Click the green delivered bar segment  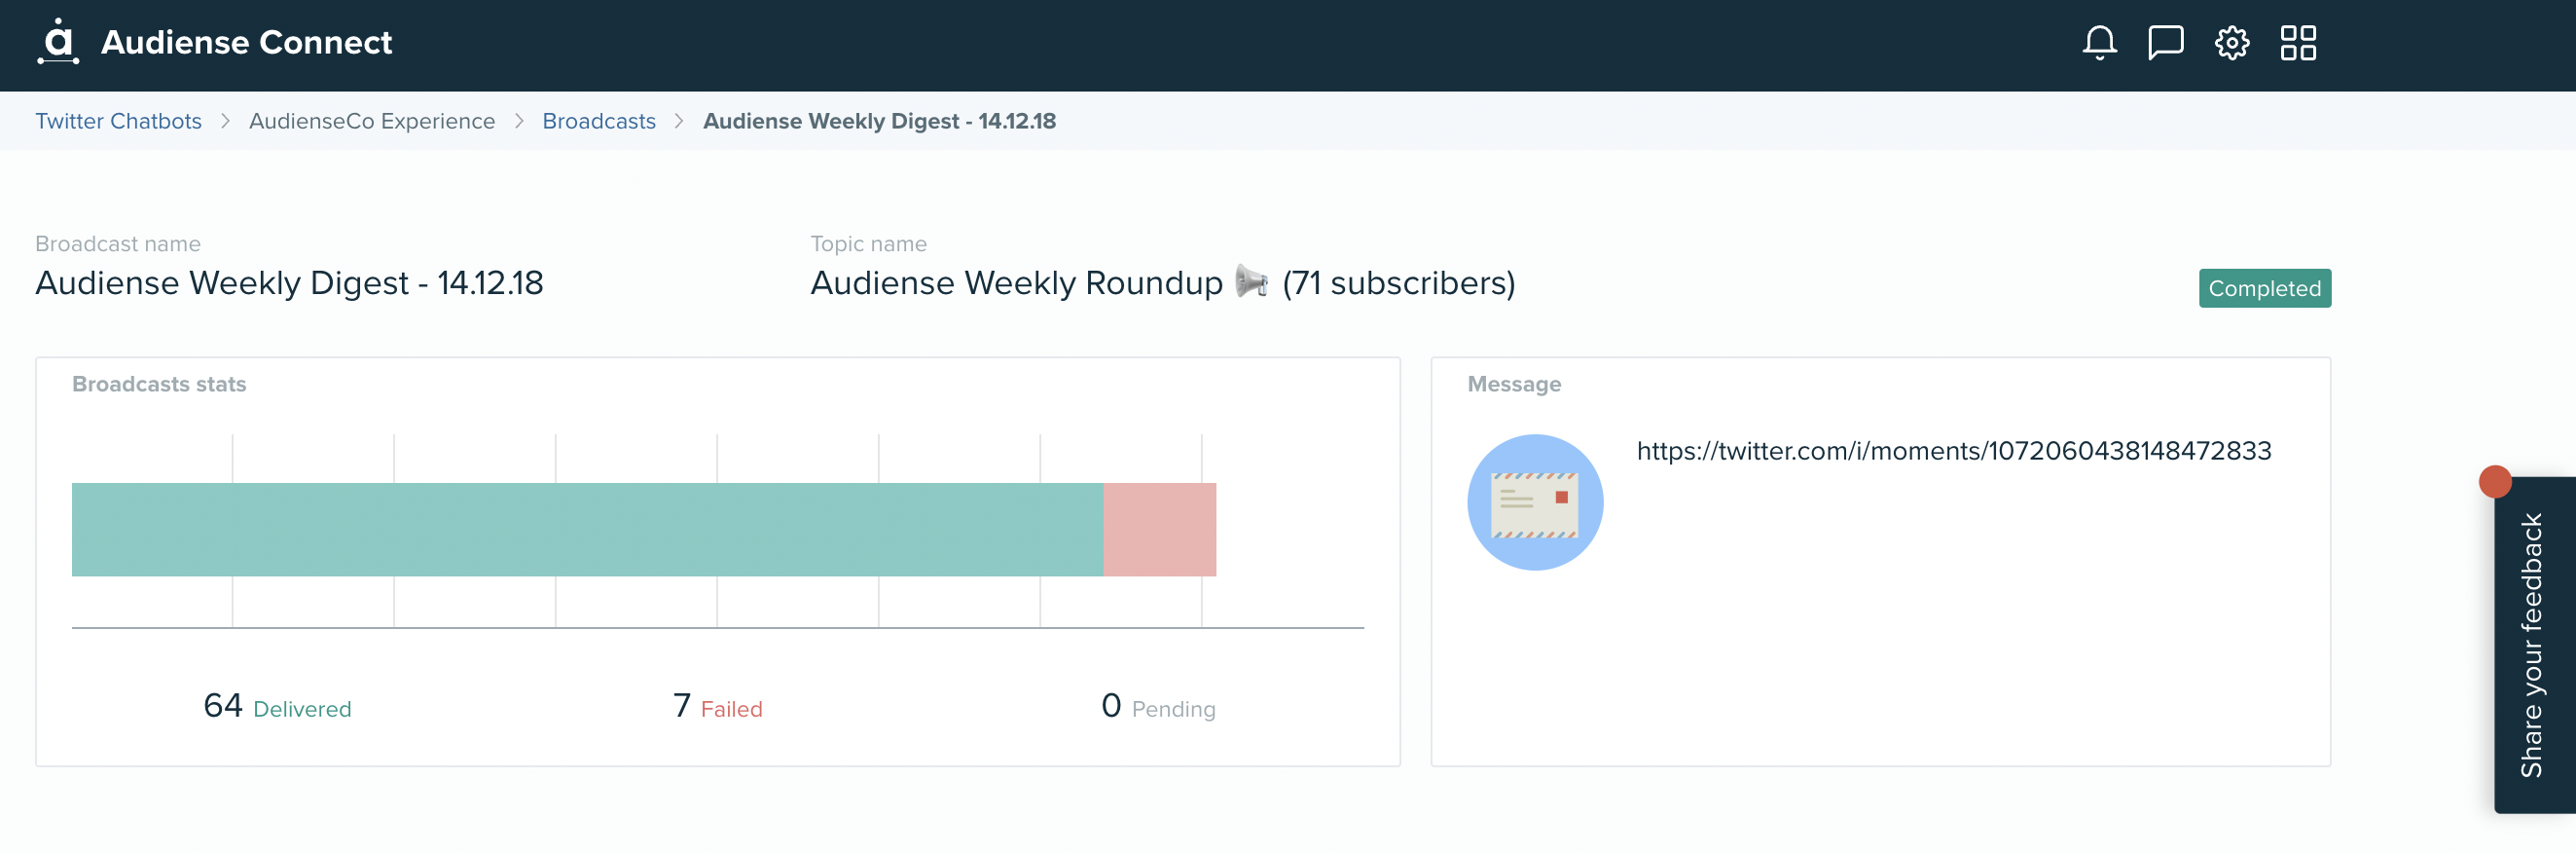click(x=587, y=530)
